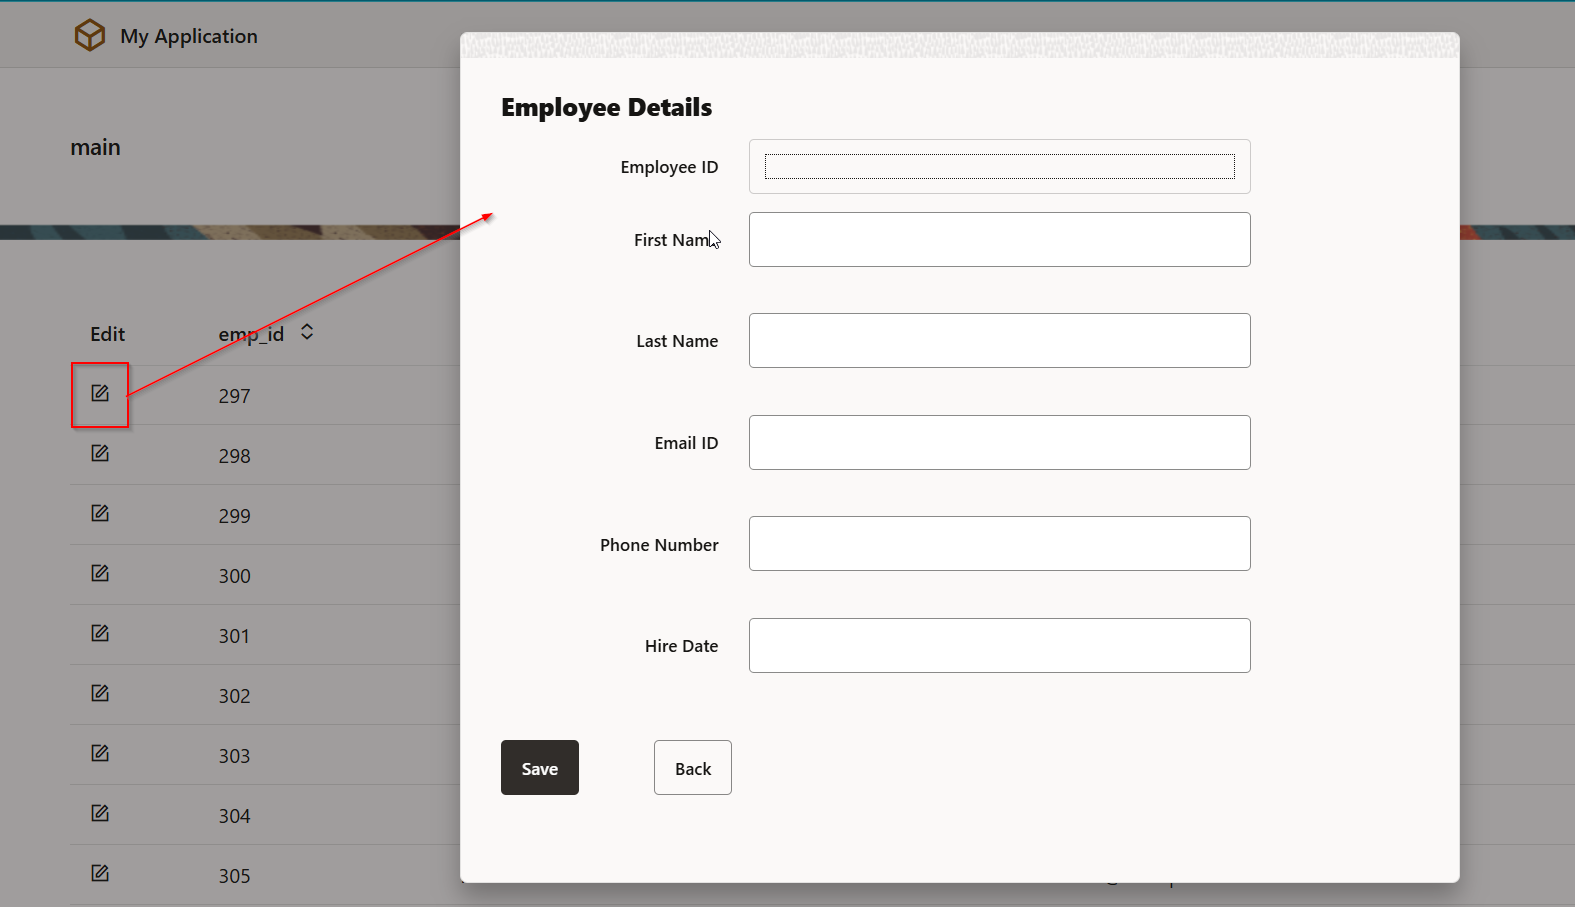Click the Email ID input field
This screenshot has height=907, width=1575.
(x=999, y=443)
